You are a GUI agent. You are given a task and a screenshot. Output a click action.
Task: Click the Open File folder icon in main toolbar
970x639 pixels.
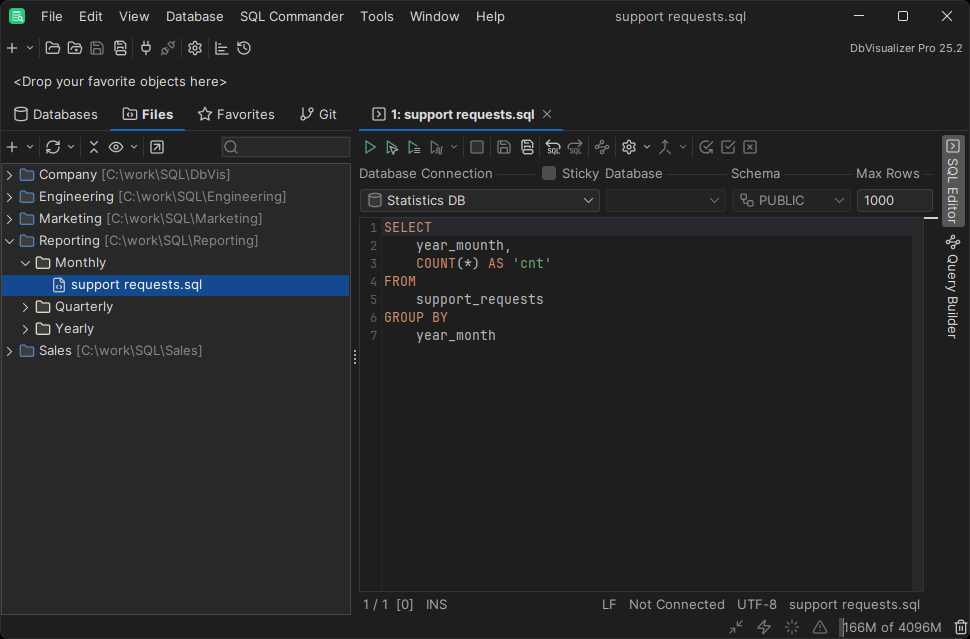pos(53,48)
